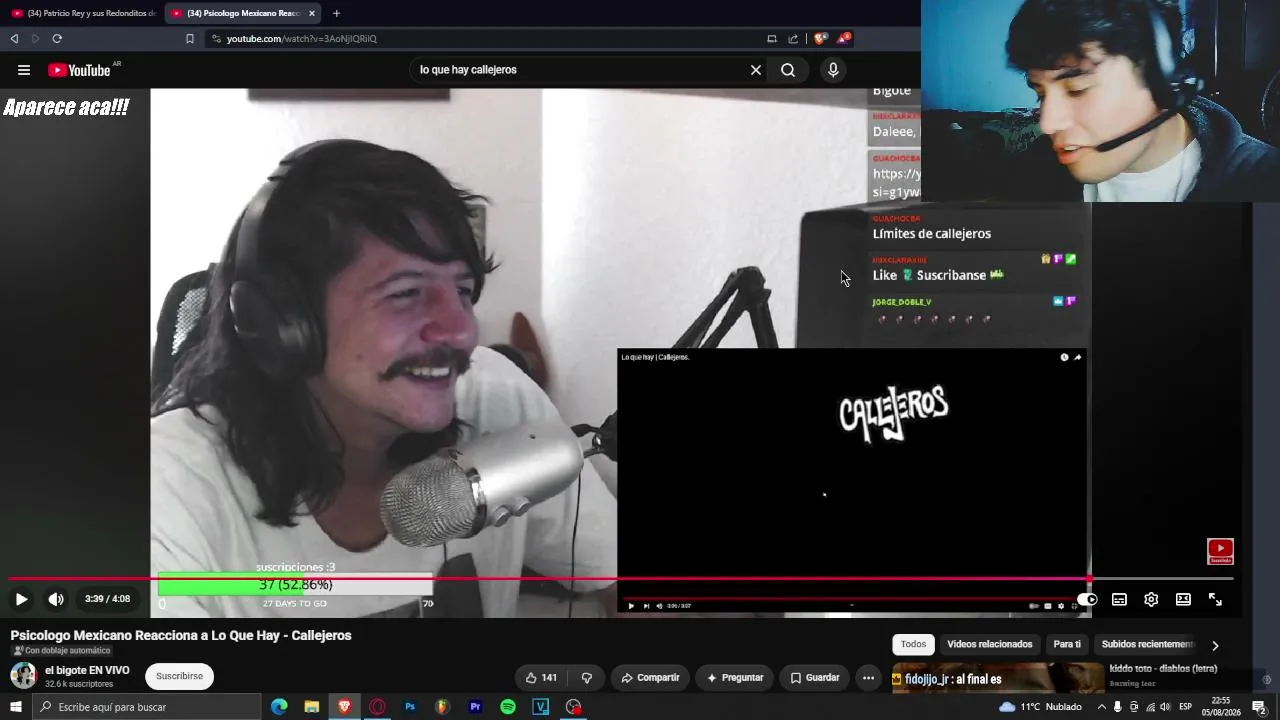Open Spotify from the taskbar
This screenshot has height=720, width=1280.
click(508, 707)
